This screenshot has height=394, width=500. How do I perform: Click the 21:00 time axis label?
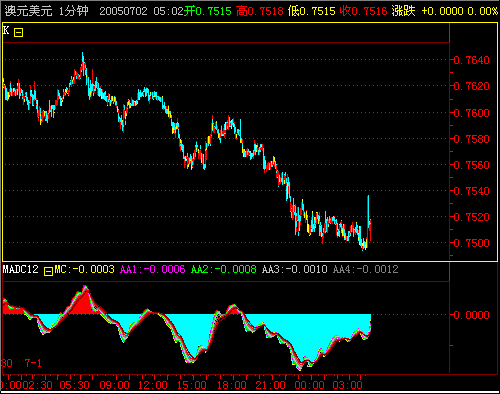[x=270, y=385]
